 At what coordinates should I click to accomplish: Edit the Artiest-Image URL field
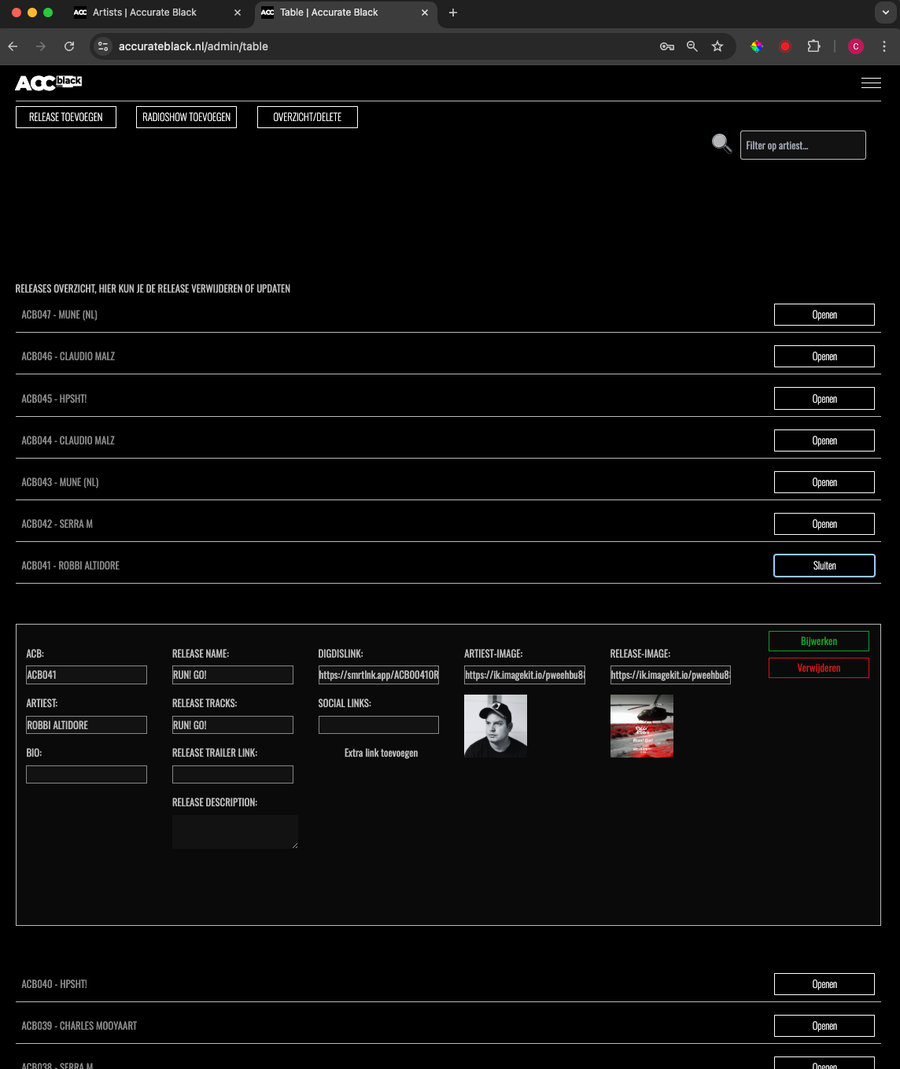[524, 675]
